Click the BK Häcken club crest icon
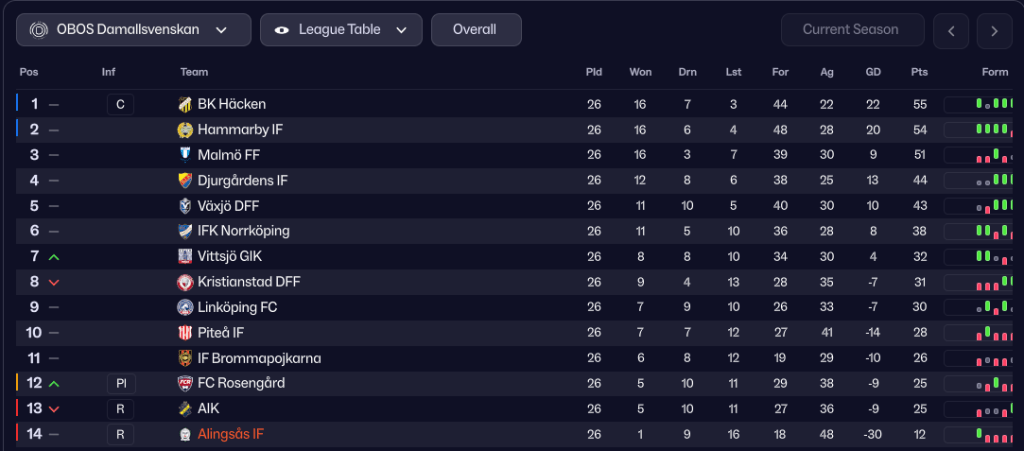Screen dimensions: 1024x451 185,104
